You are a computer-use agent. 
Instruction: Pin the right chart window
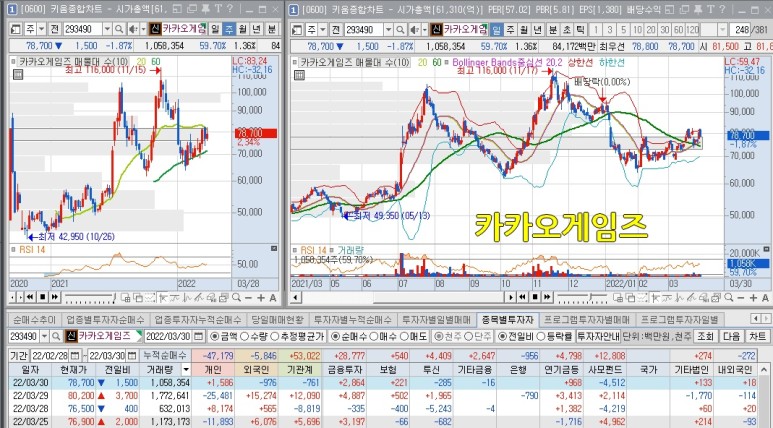tap(699, 9)
